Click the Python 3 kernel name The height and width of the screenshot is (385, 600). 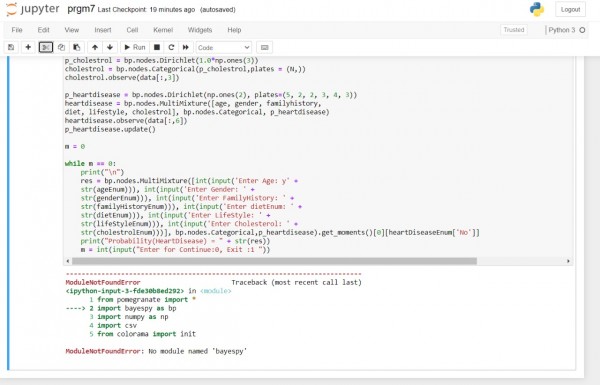coord(561,30)
